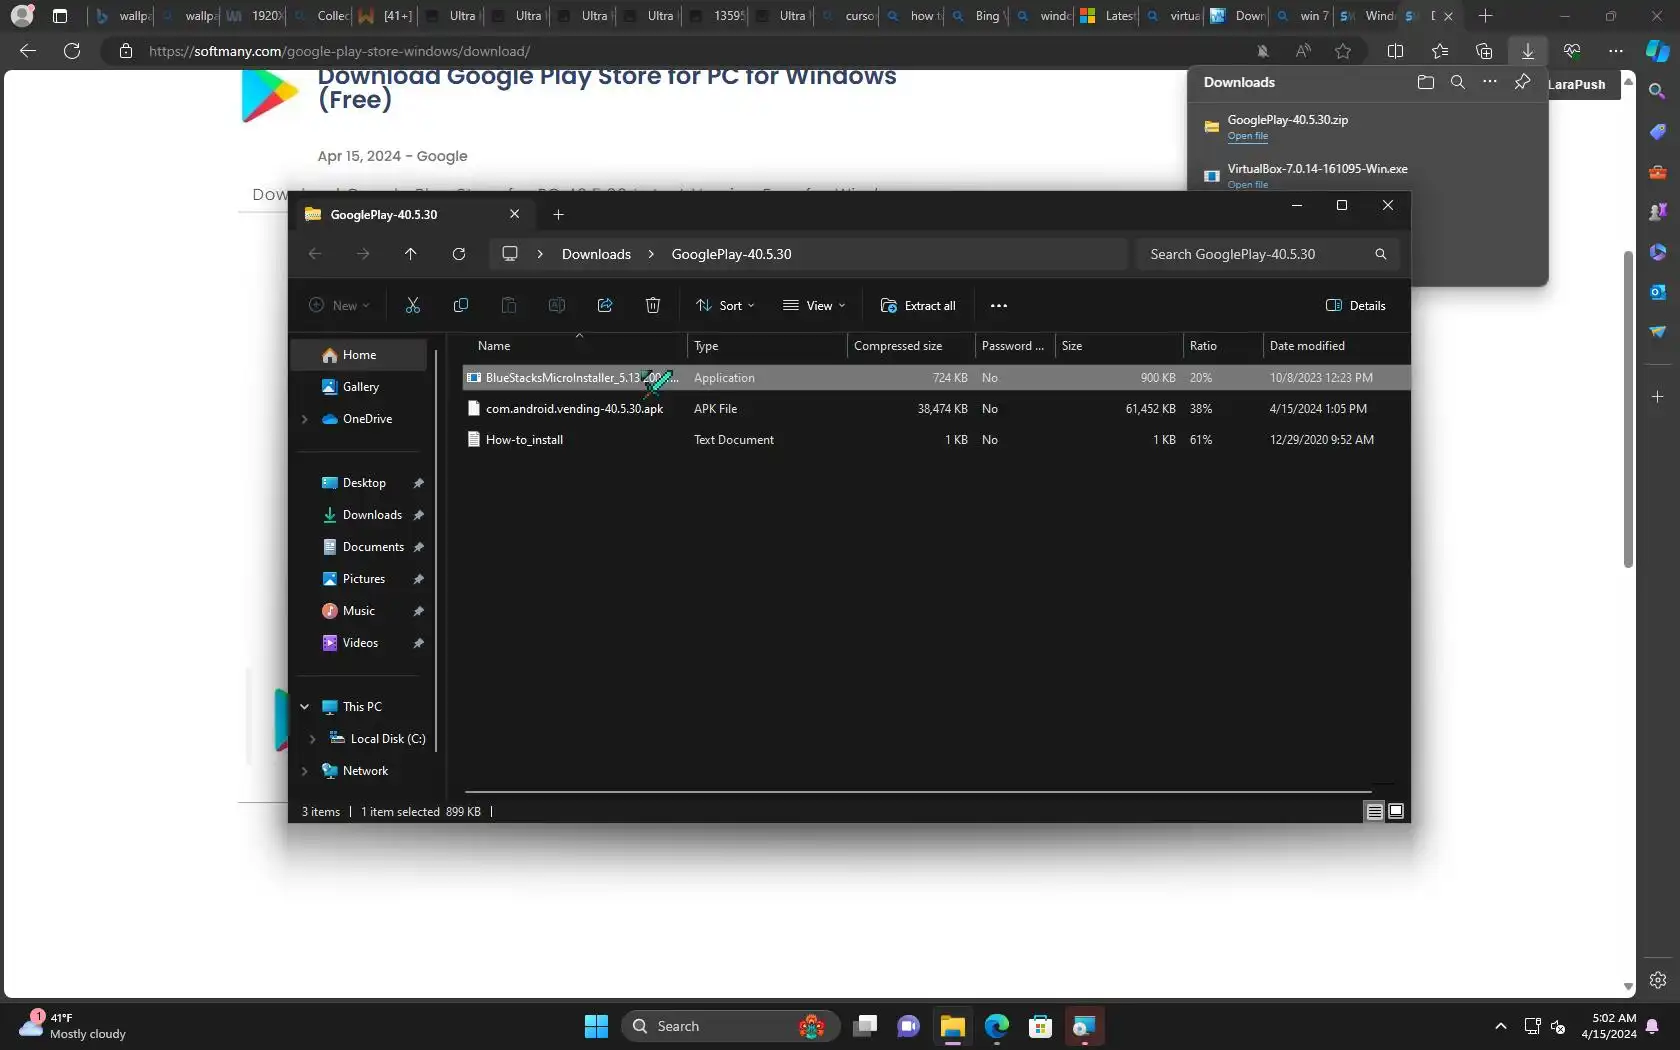Toggle the Details pane in File Explorer
Viewport: 1680px width, 1050px height.
point(1356,306)
